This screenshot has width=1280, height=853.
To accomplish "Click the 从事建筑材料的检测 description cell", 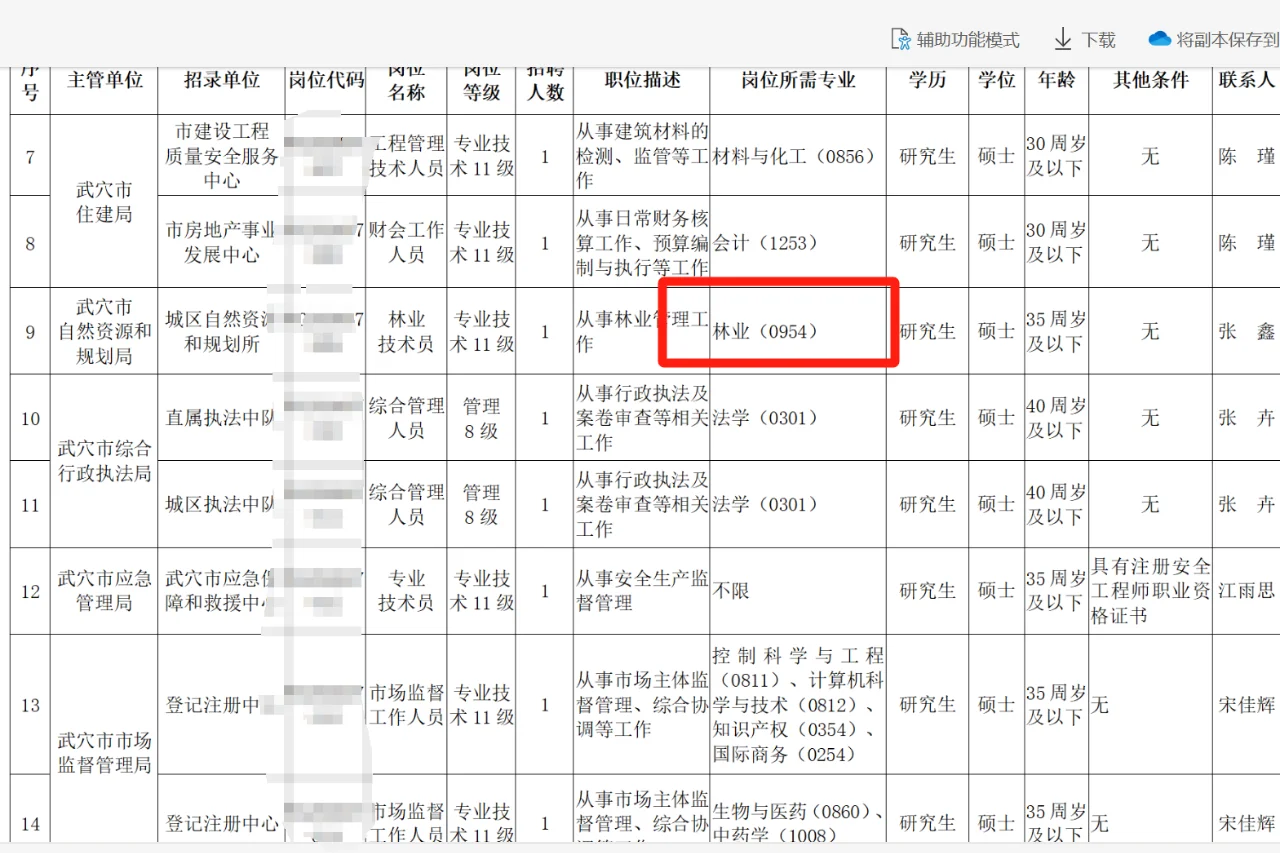I will 641,156.
